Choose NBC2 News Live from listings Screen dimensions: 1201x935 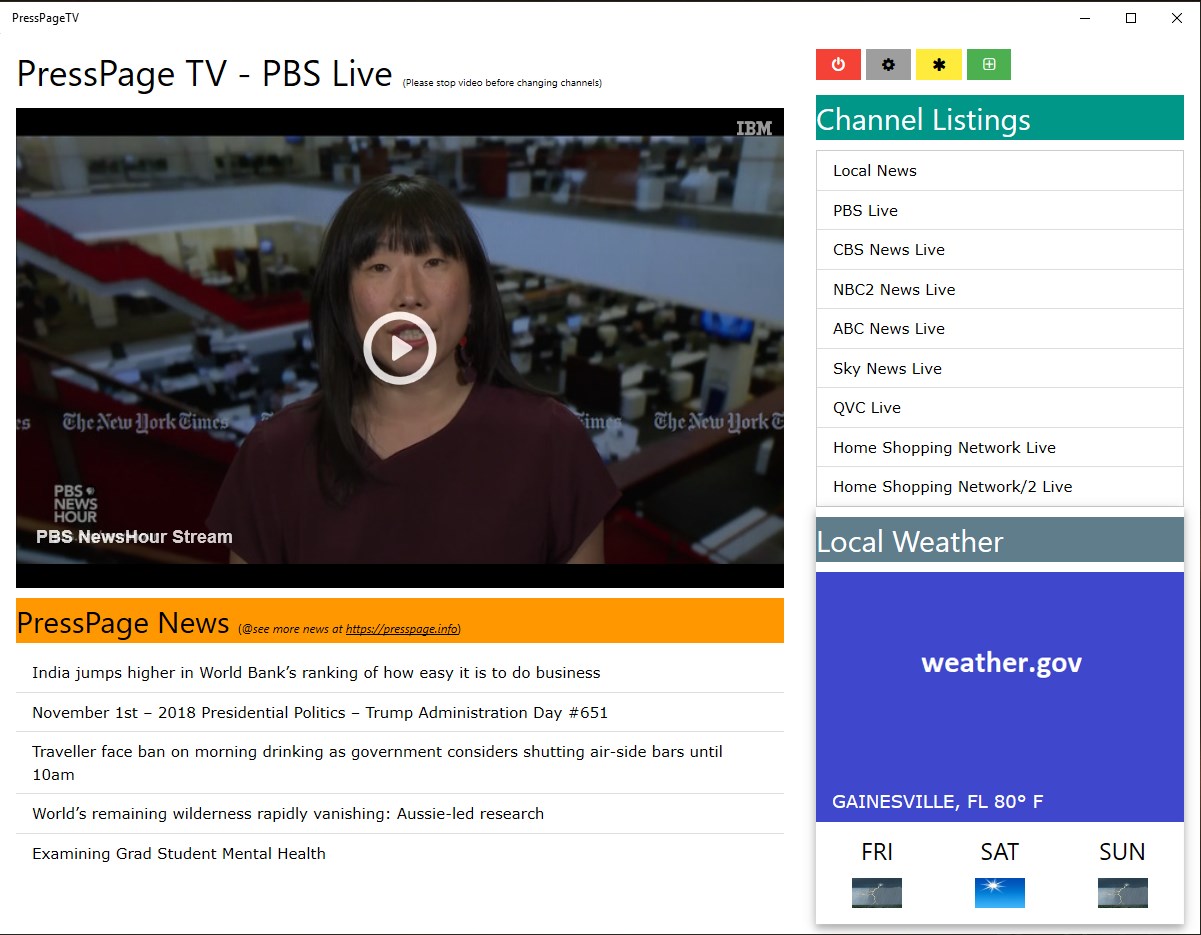(1000, 289)
